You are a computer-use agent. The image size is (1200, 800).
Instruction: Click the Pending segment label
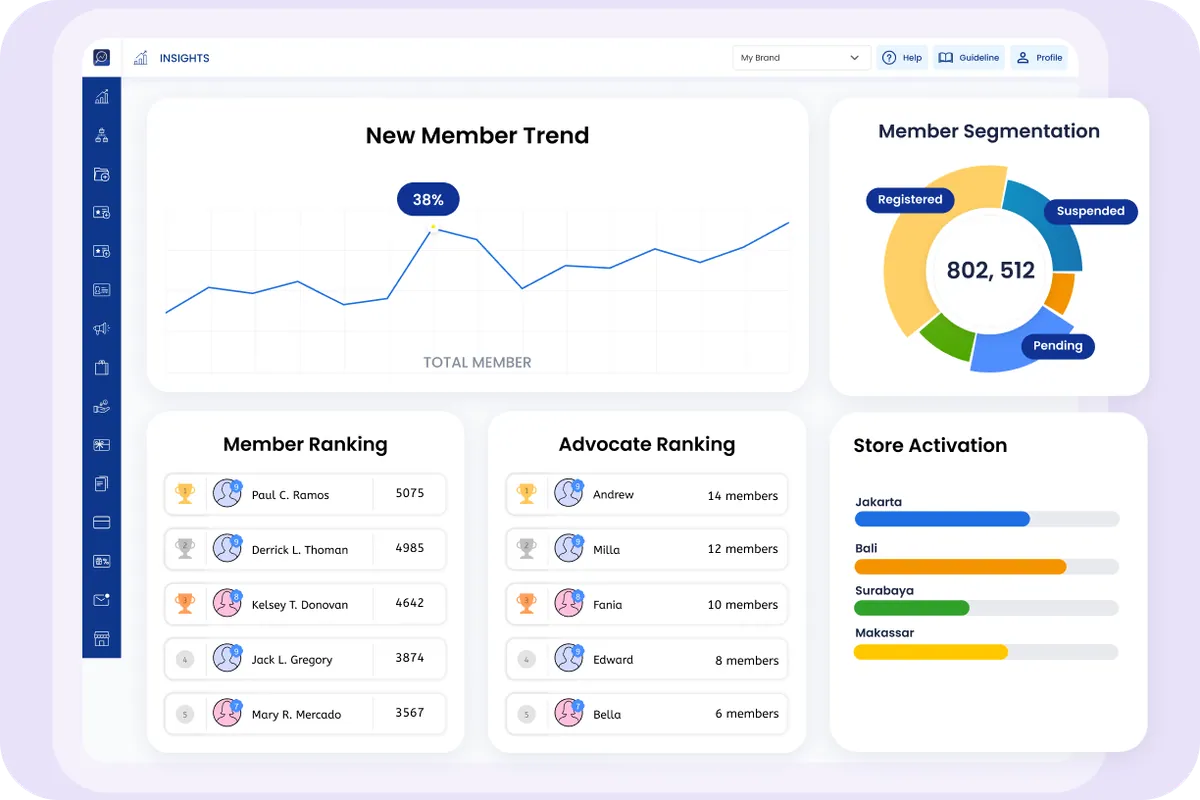click(1058, 346)
